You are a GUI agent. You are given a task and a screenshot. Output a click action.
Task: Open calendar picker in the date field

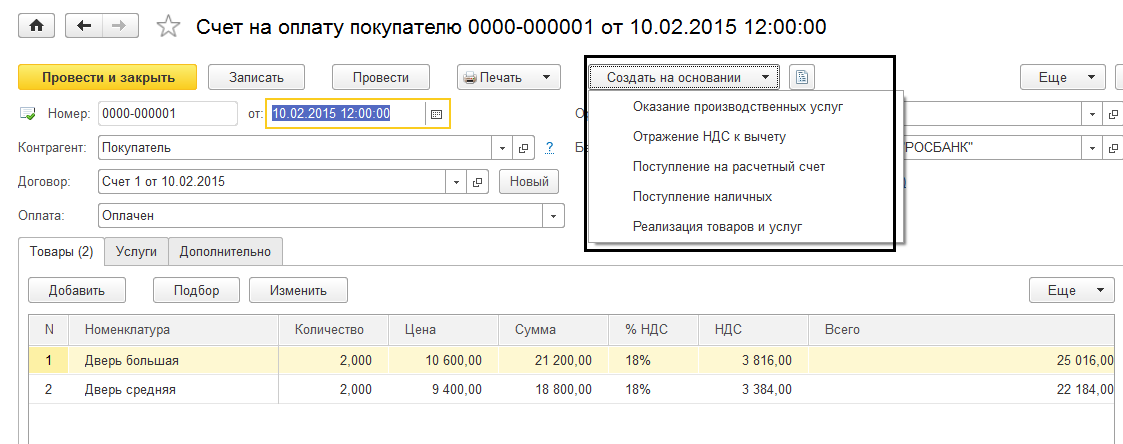click(436, 114)
